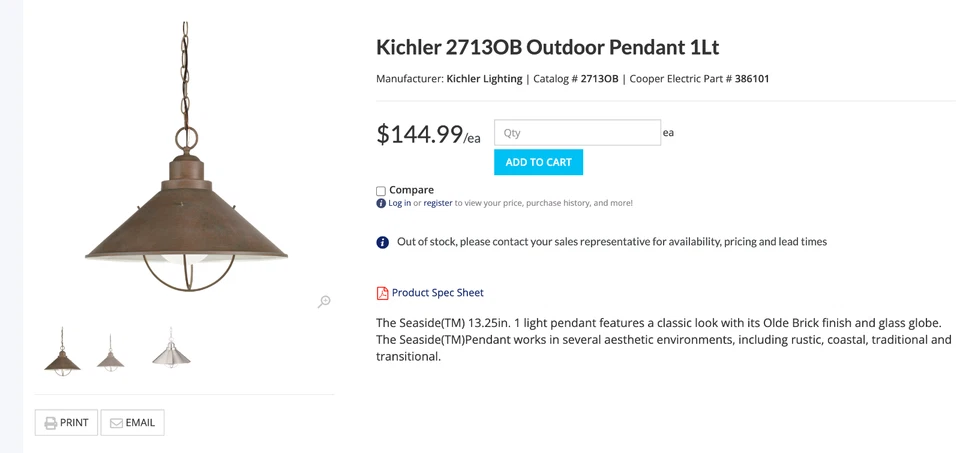Click the PDF icon beside Product Spec Sheet

382,293
